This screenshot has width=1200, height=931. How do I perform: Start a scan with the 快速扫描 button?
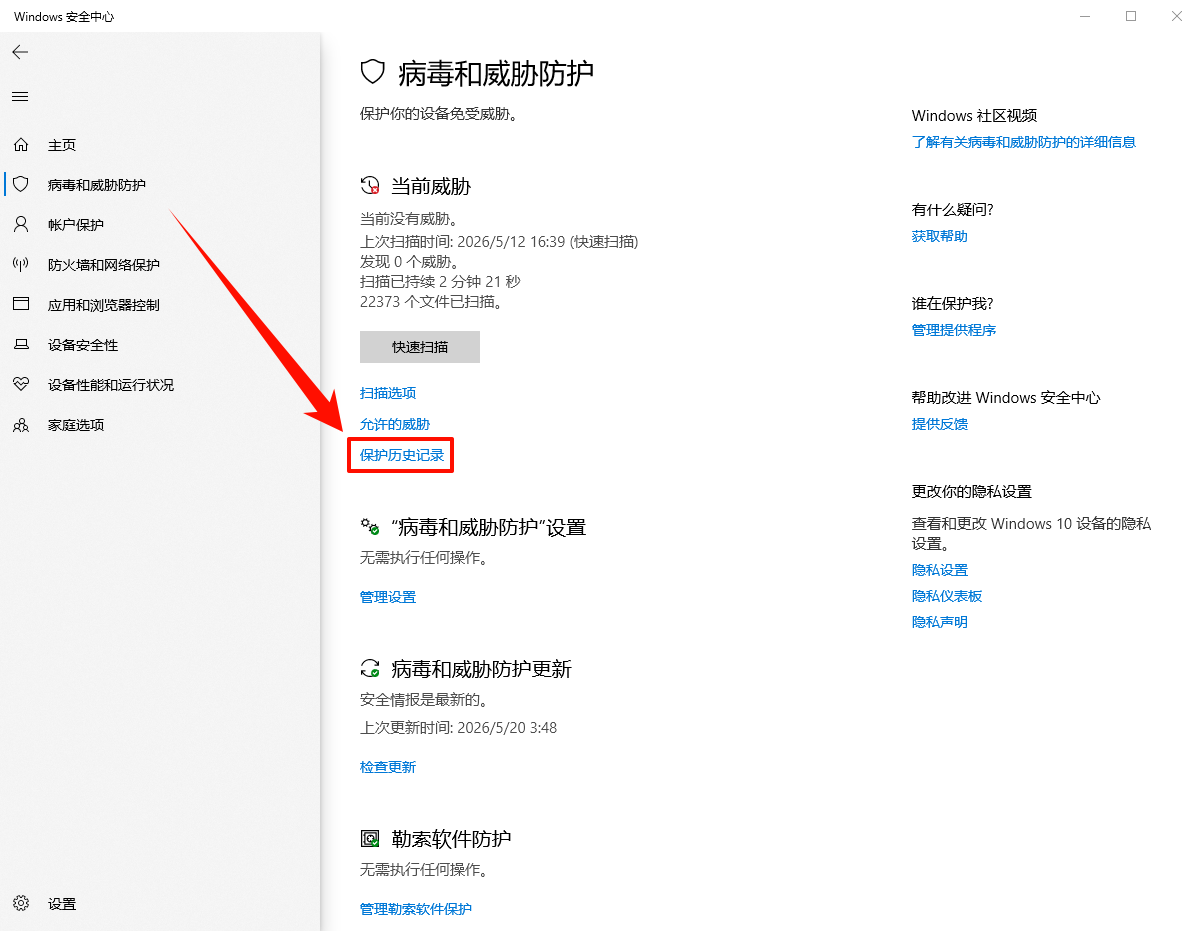[420, 347]
